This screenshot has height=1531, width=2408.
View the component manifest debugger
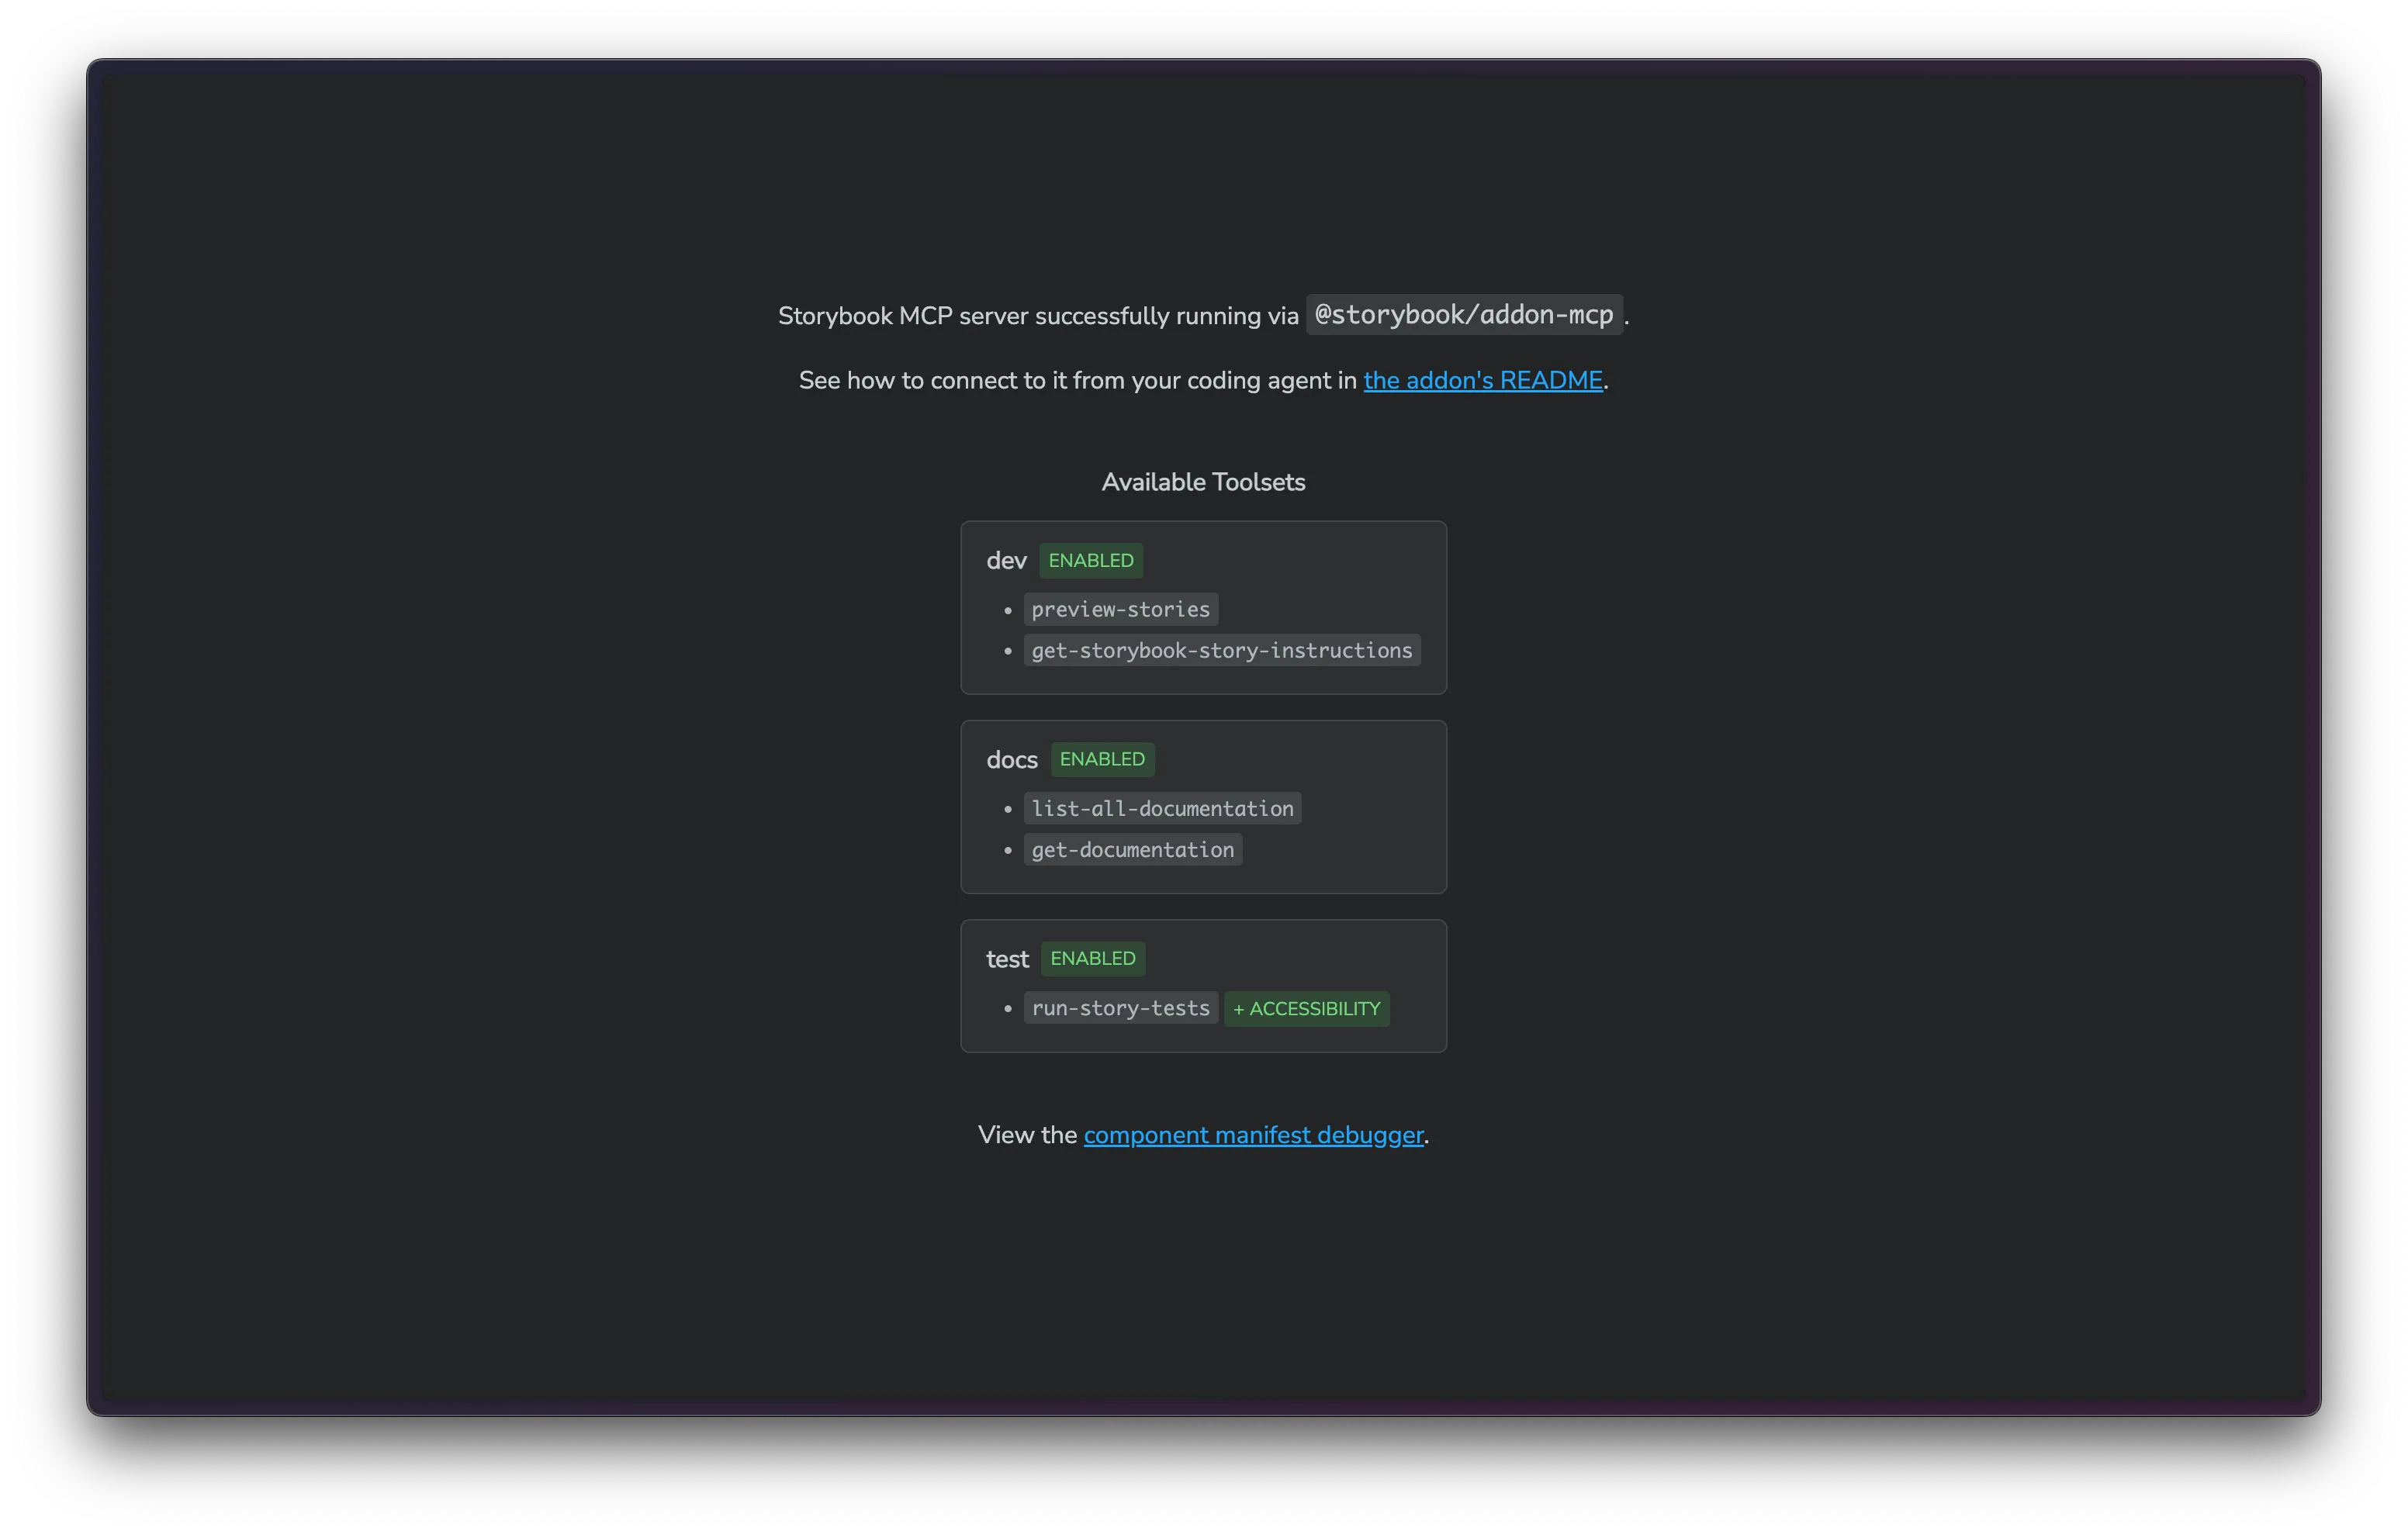pos(1253,1135)
